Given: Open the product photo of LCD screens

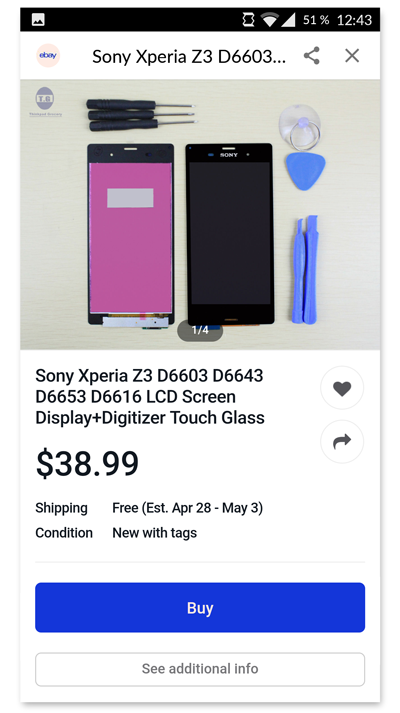Looking at the screenshot, I should tap(200, 215).
